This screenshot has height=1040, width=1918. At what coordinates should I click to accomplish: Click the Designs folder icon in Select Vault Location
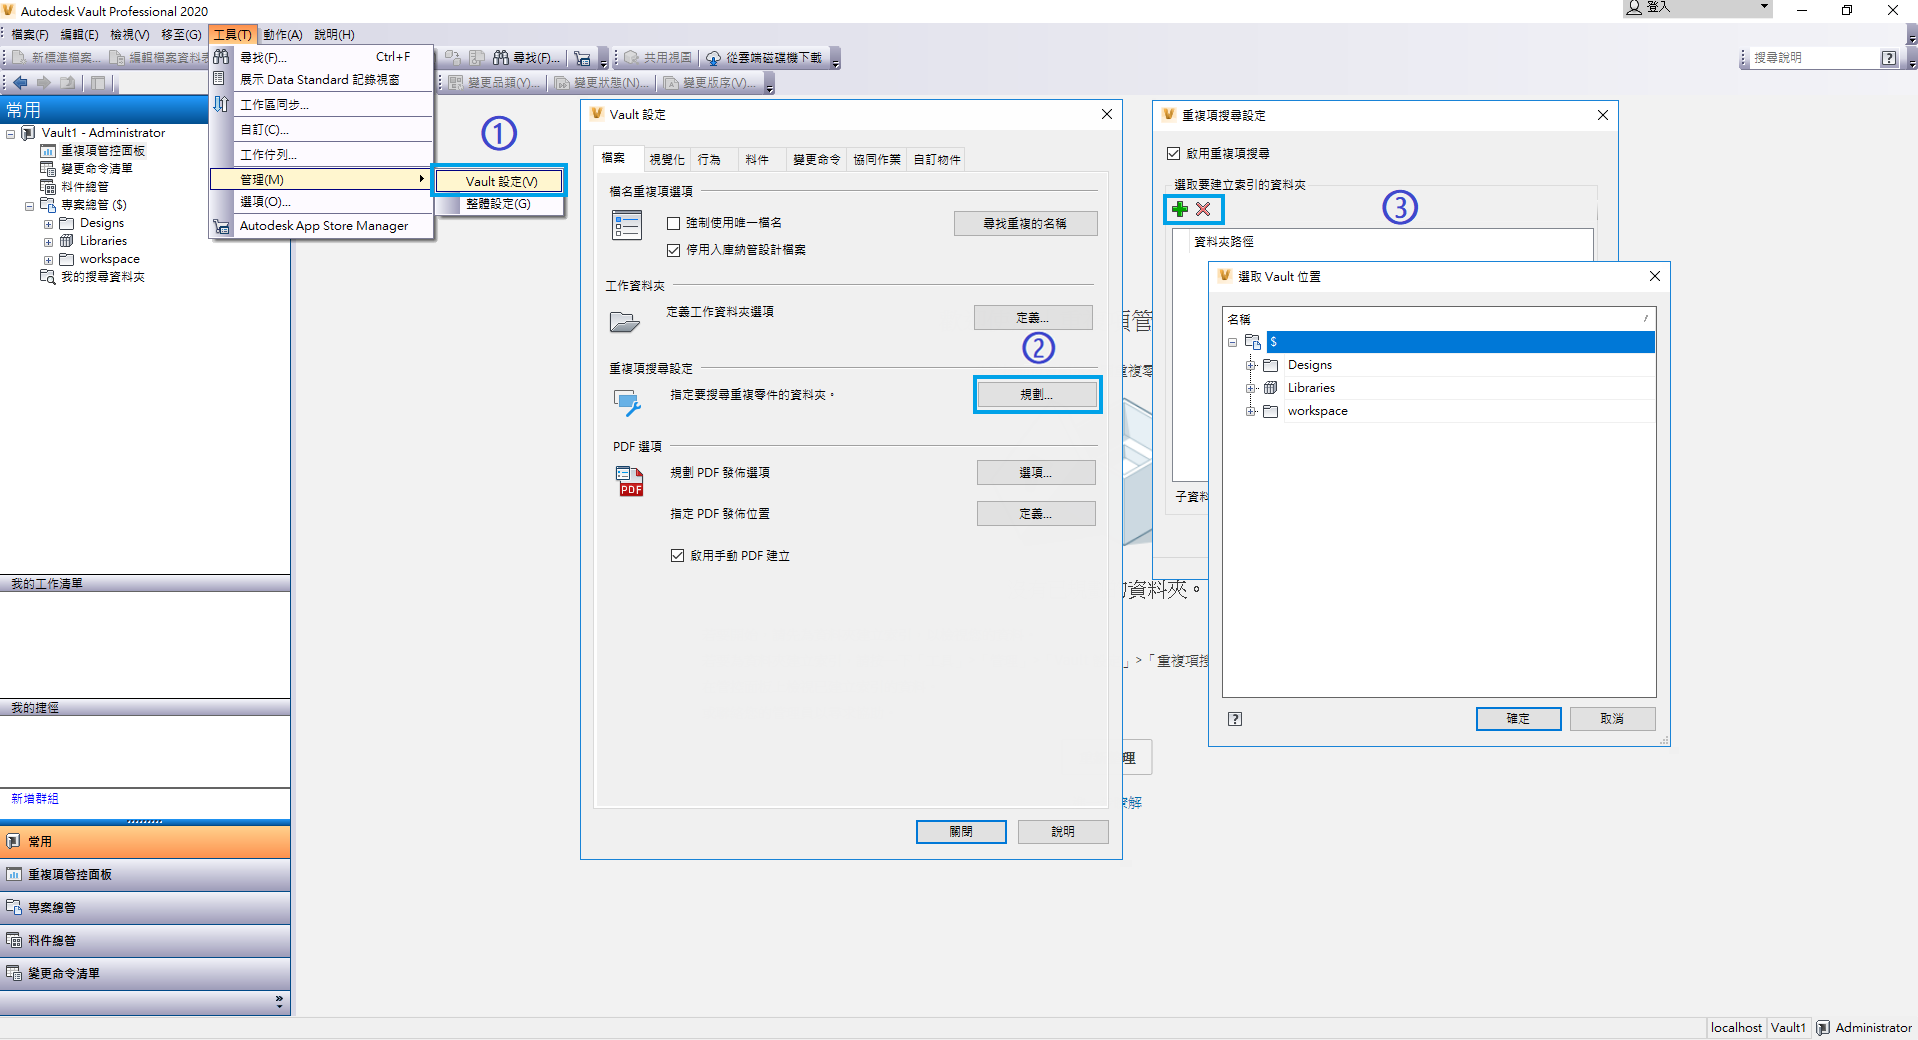click(1271, 365)
